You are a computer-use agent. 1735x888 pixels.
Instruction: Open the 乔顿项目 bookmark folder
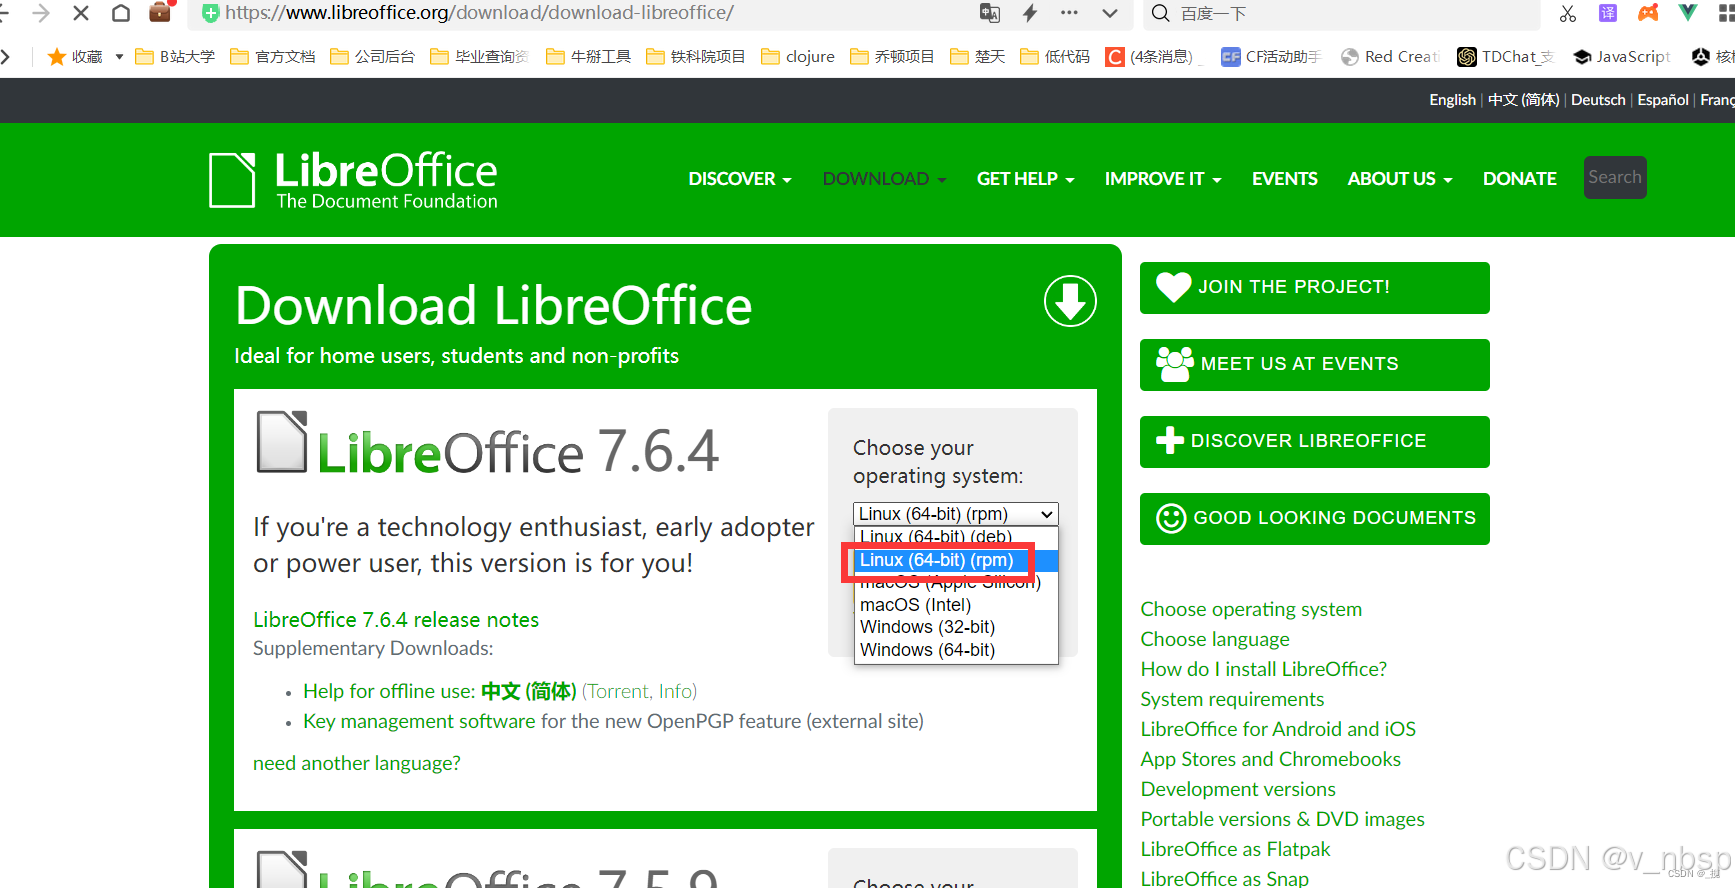pyautogui.click(x=892, y=56)
